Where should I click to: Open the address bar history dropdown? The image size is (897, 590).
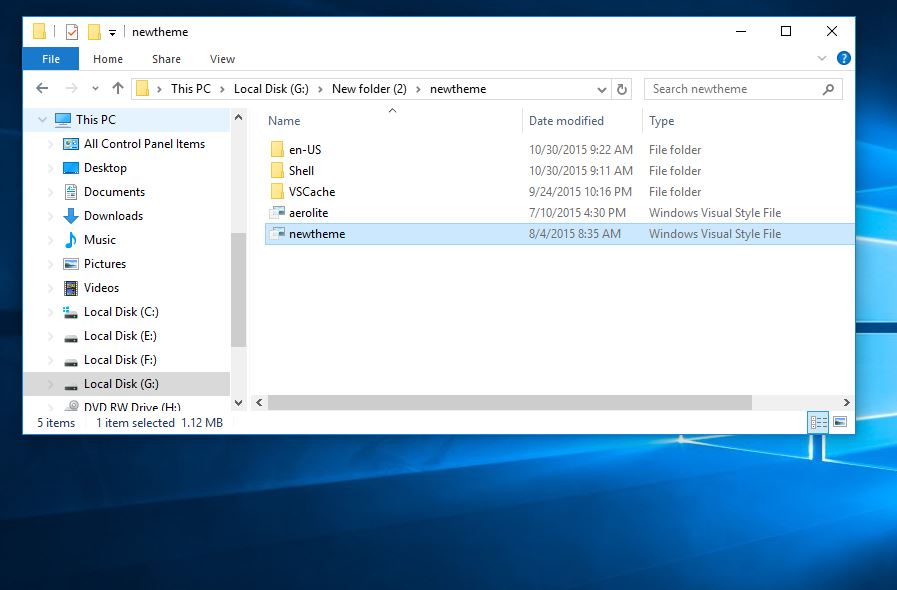pos(602,89)
